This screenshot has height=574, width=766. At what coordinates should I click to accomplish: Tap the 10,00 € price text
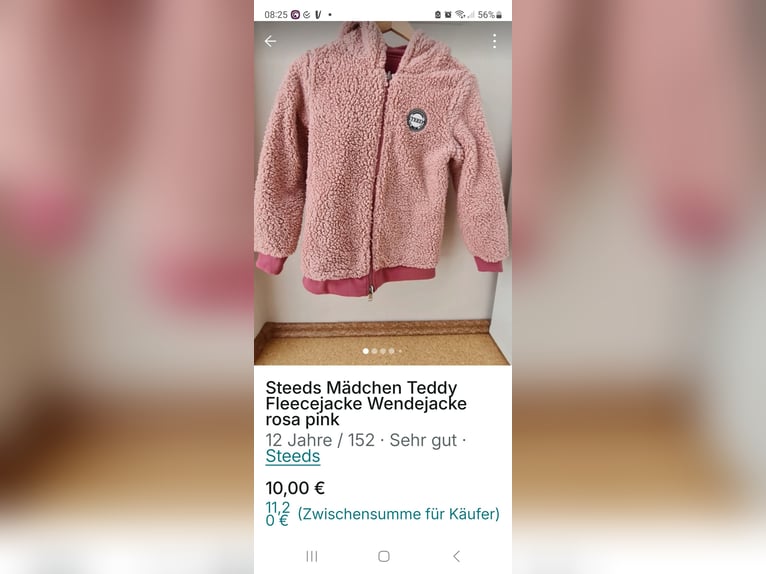coord(295,488)
